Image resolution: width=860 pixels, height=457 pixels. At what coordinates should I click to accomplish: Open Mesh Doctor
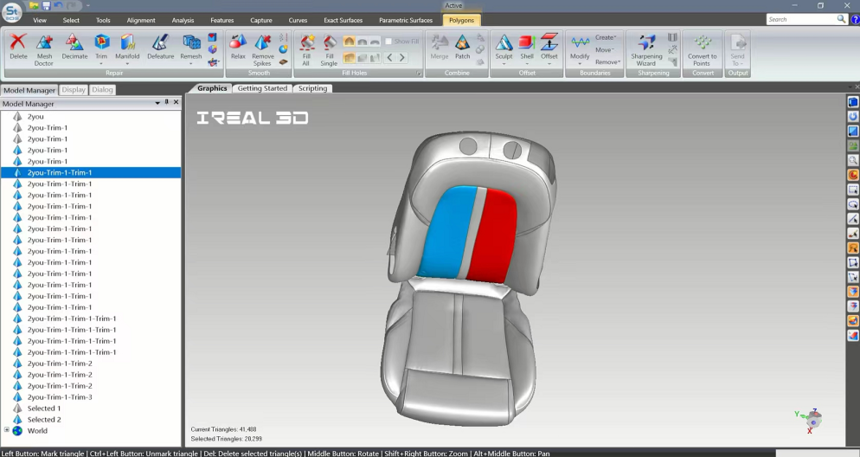point(44,49)
